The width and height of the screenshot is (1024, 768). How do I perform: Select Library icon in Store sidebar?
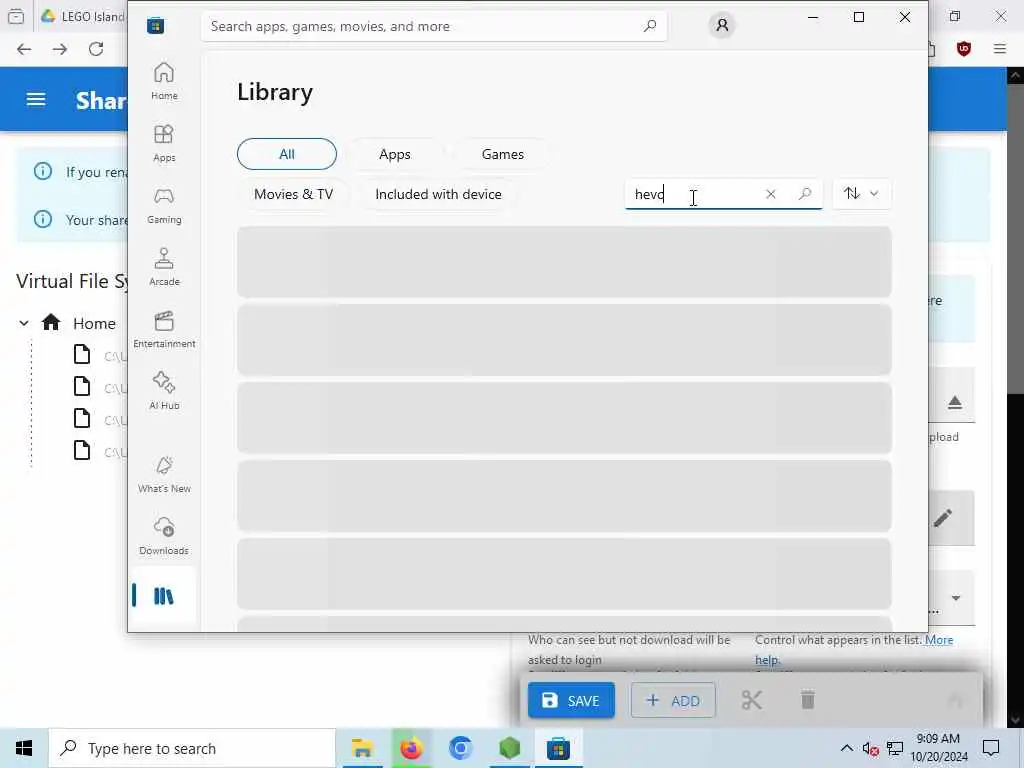click(x=163, y=596)
